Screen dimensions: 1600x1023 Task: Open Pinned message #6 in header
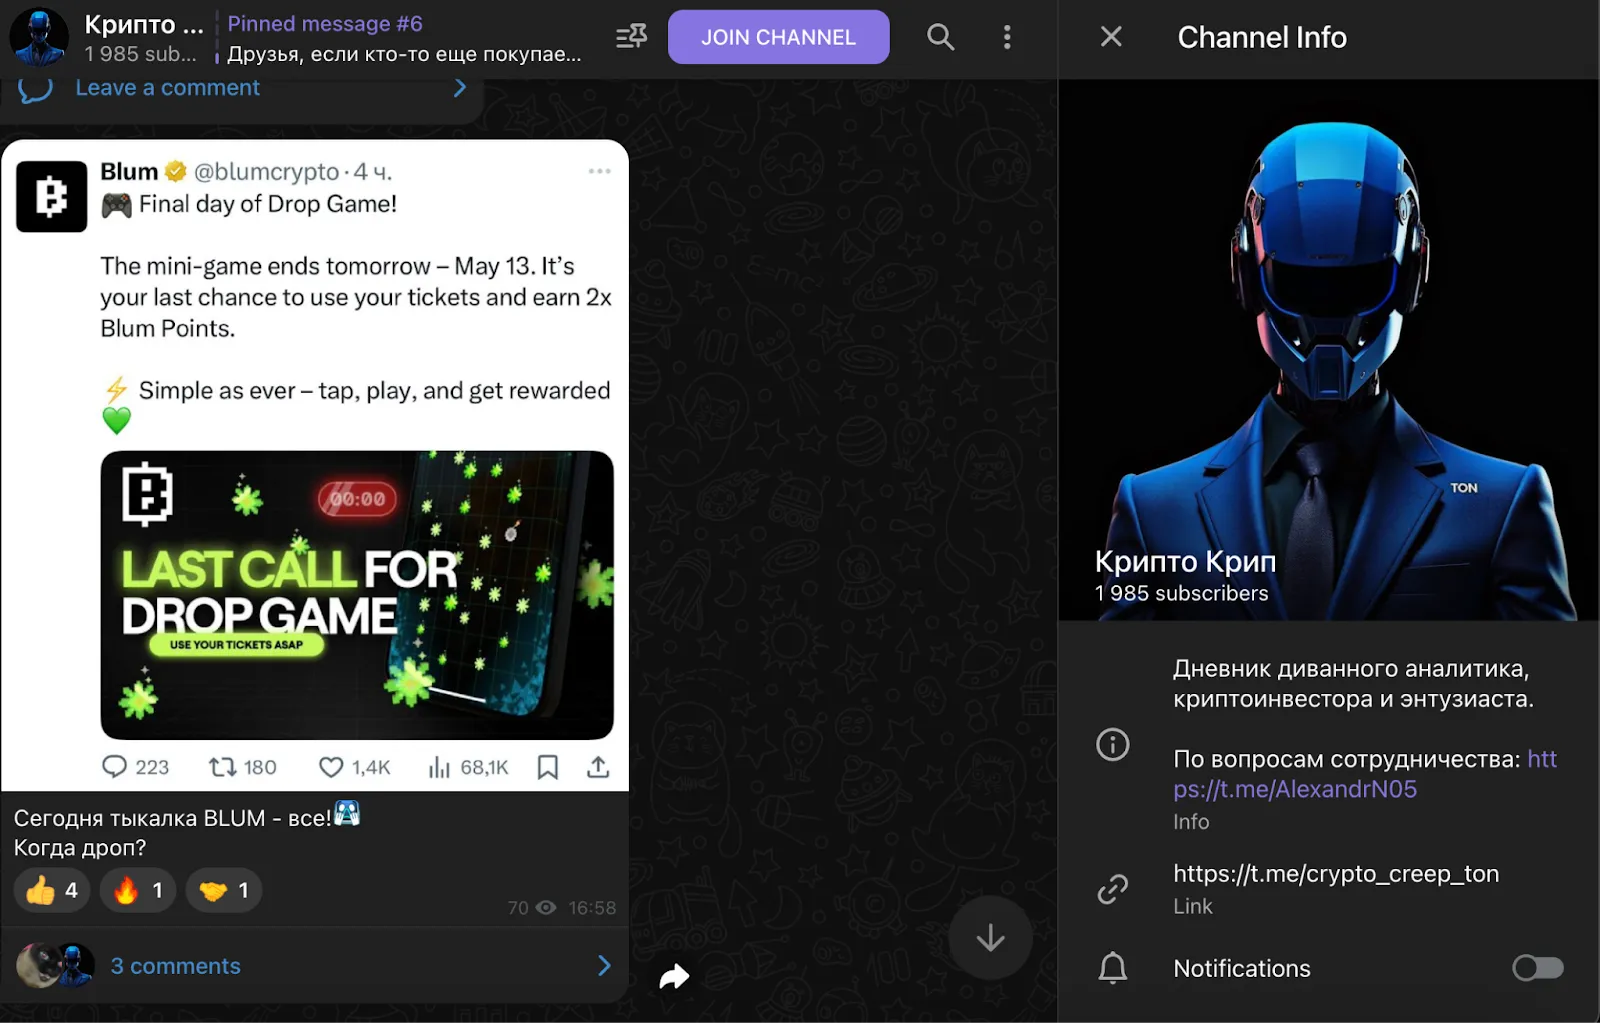pyautogui.click(x=404, y=38)
